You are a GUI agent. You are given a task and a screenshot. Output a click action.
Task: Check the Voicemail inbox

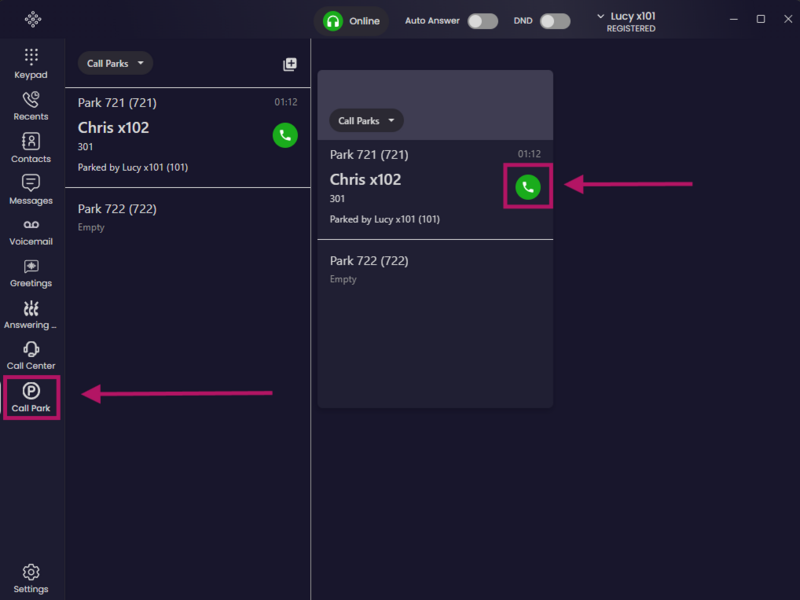pyautogui.click(x=31, y=232)
